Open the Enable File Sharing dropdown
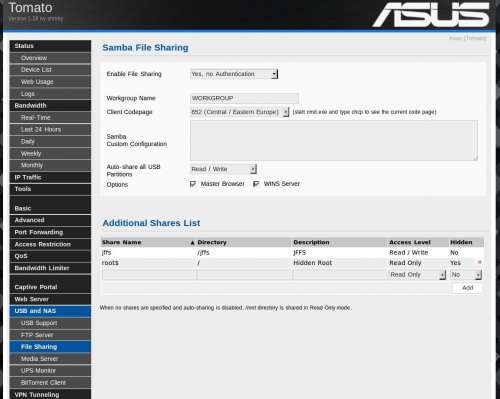The image size is (500, 399). coord(234,74)
